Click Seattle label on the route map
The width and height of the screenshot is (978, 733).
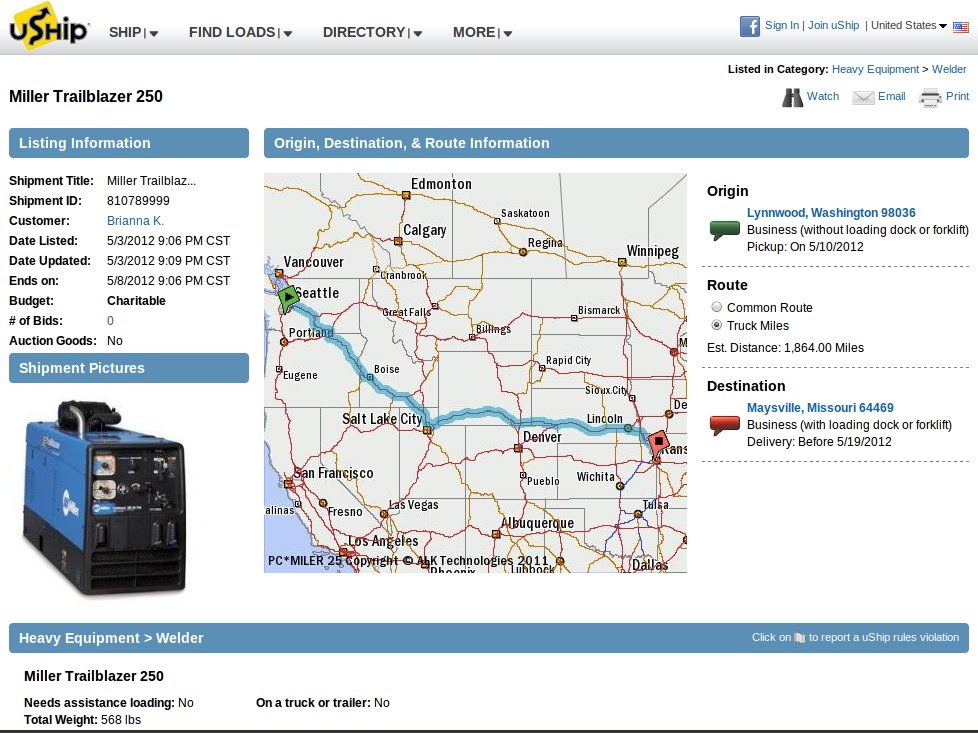point(317,293)
